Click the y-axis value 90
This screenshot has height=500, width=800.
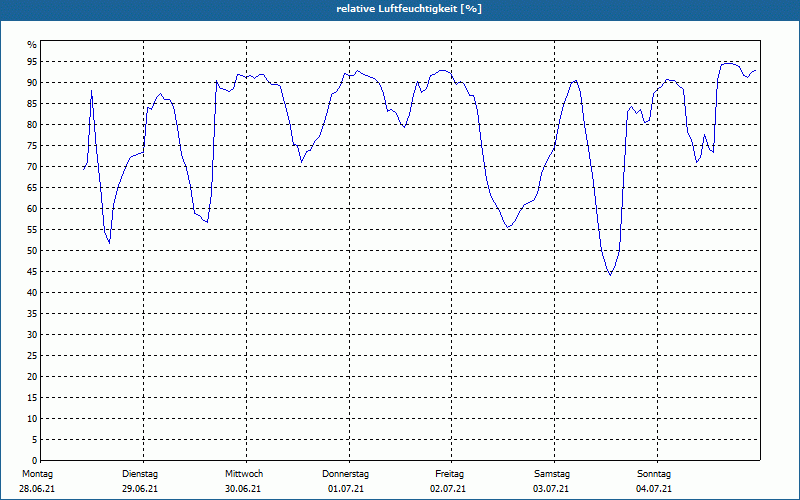(32, 83)
